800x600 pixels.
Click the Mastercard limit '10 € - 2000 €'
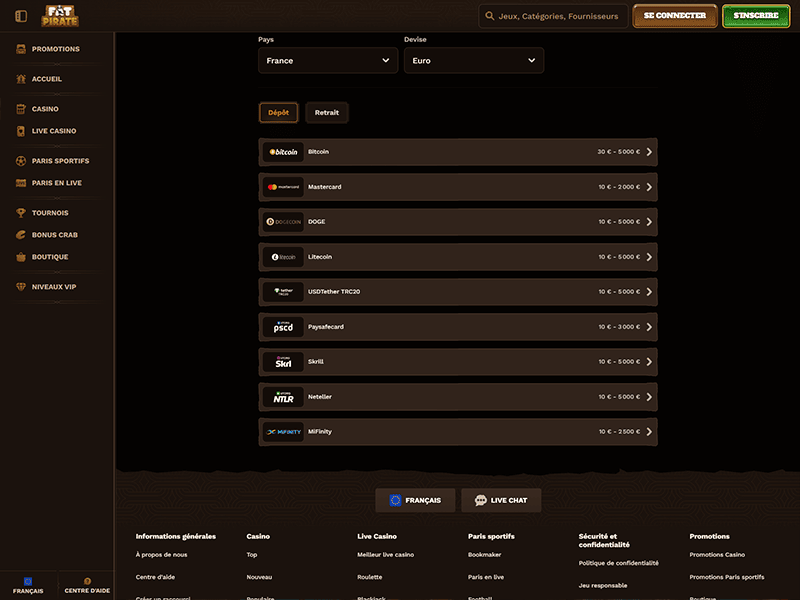click(x=619, y=187)
